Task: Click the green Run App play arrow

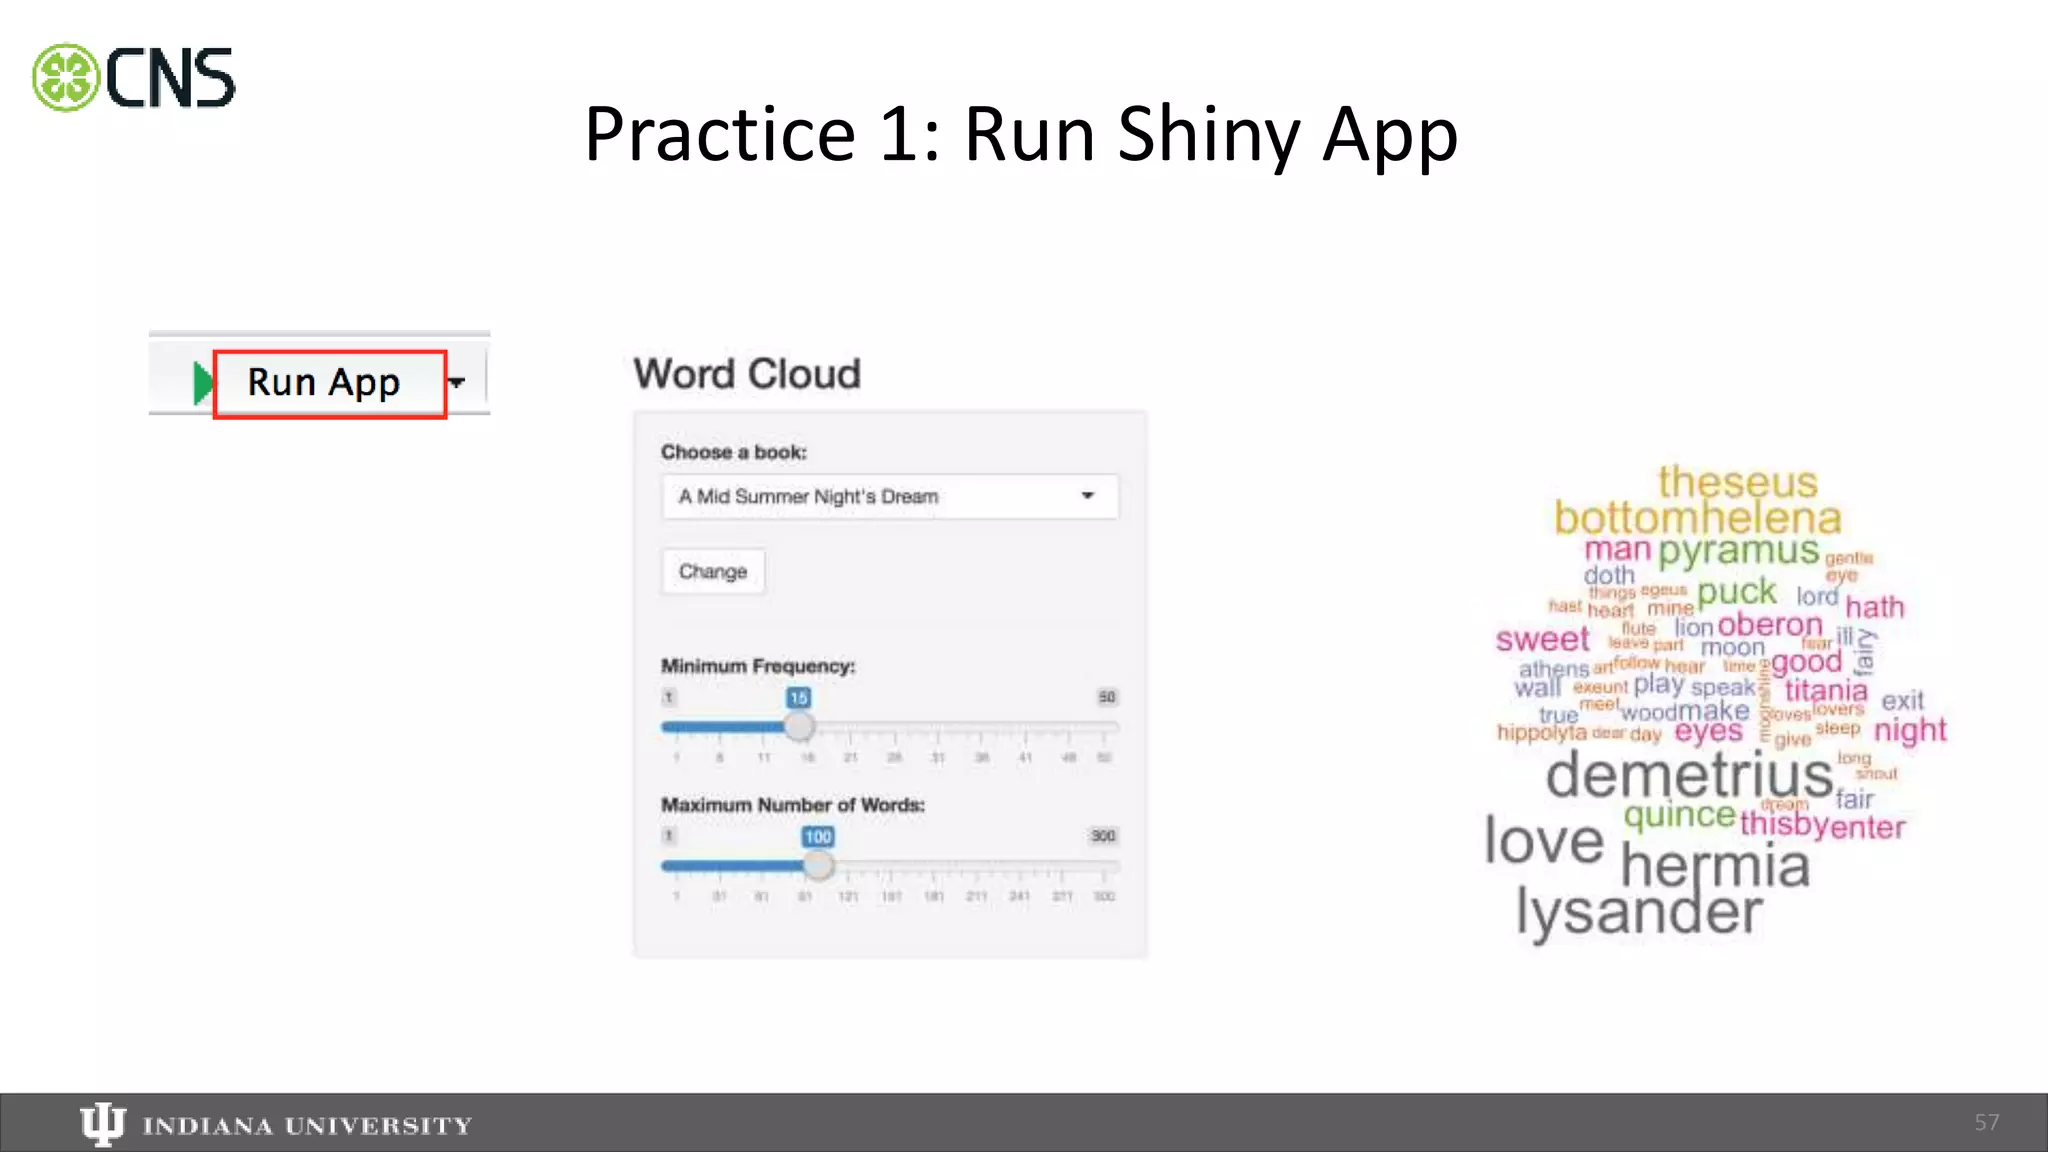Action: coord(204,383)
